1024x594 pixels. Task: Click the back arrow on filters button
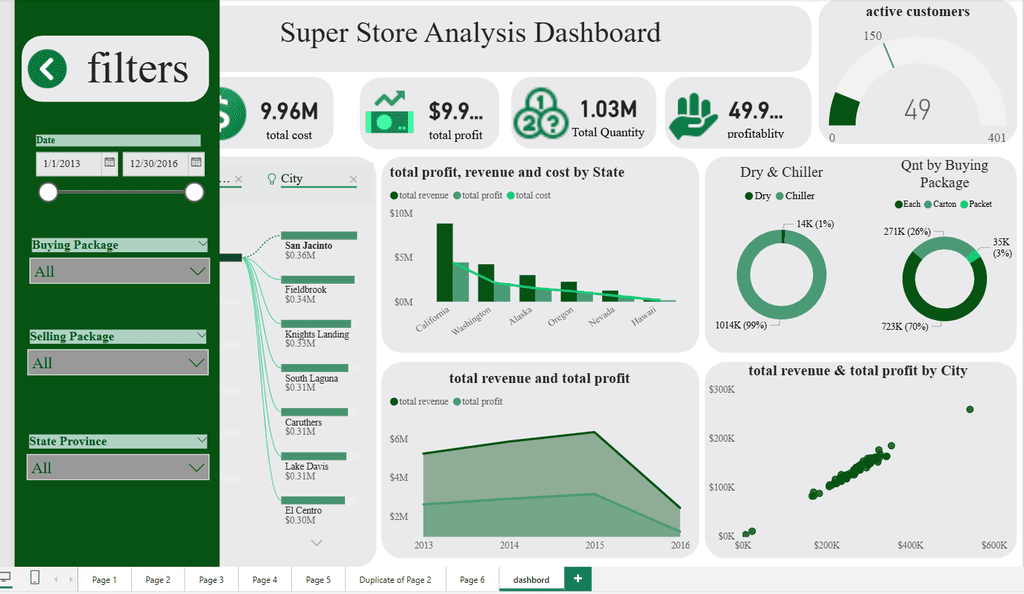[x=48, y=69]
